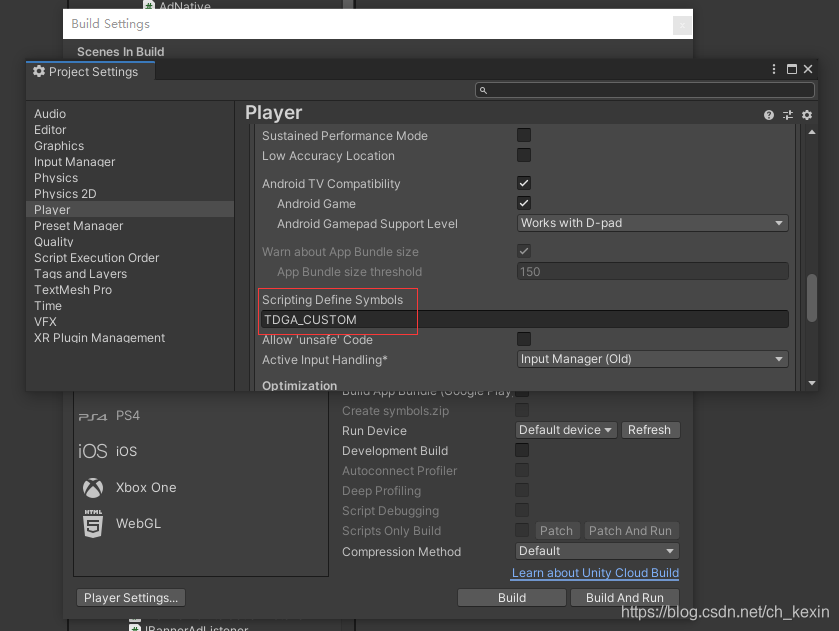Click the Project Settings gear tab icon
The image size is (839, 631).
tap(39, 71)
